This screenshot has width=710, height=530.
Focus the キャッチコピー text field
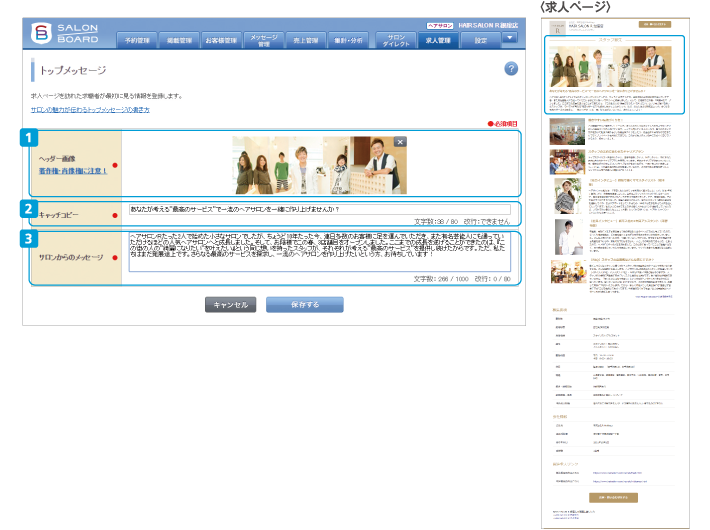[x=319, y=209]
